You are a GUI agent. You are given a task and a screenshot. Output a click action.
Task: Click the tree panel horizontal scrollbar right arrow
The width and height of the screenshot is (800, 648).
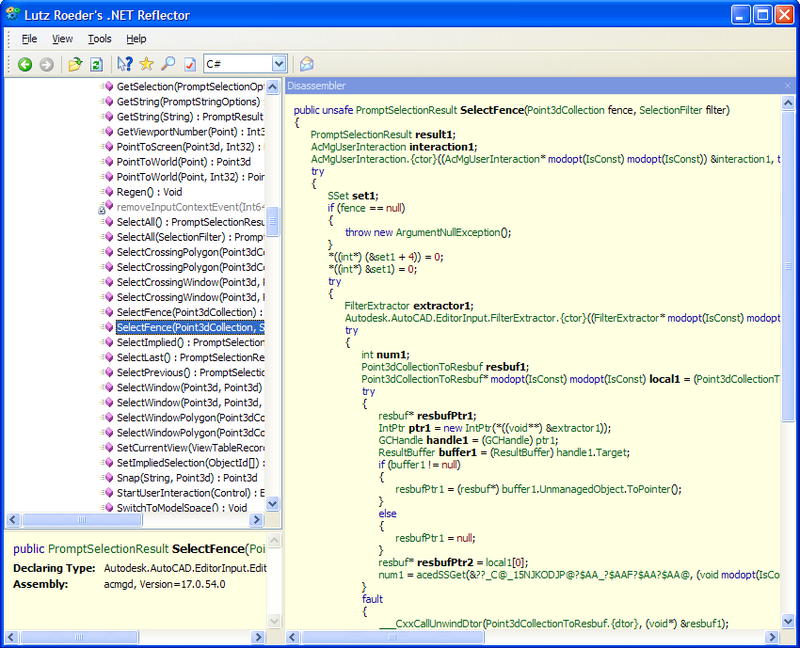(257, 521)
